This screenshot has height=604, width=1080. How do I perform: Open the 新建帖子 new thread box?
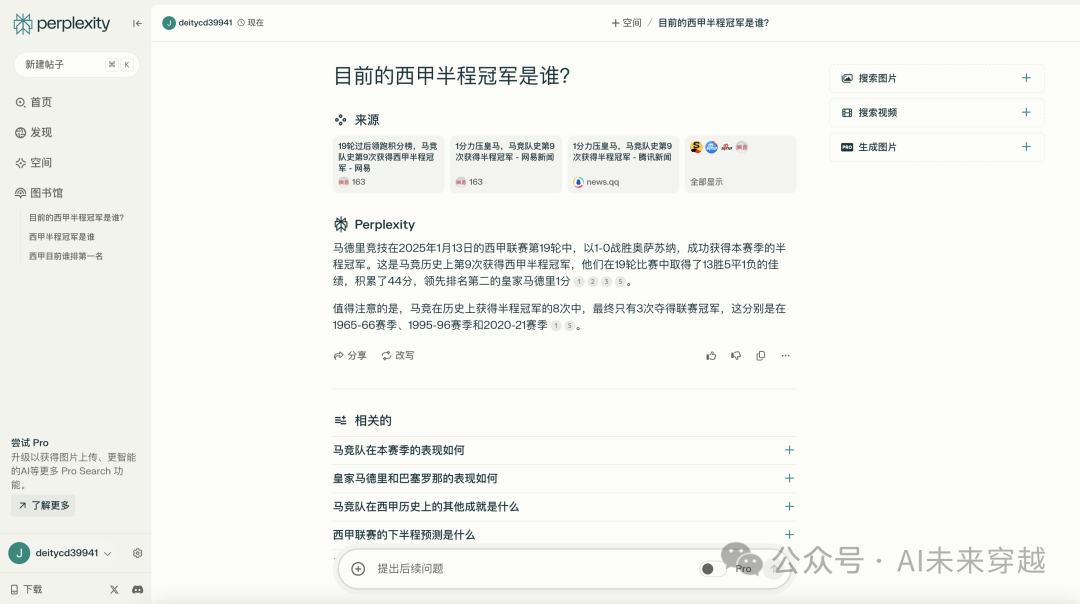(76, 65)
